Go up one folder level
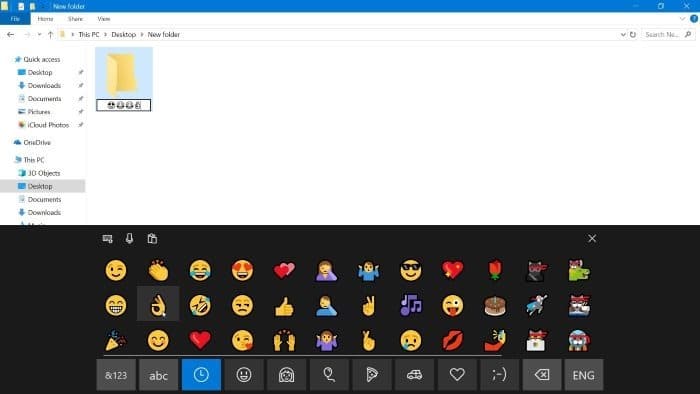 (x=50, y=34)
